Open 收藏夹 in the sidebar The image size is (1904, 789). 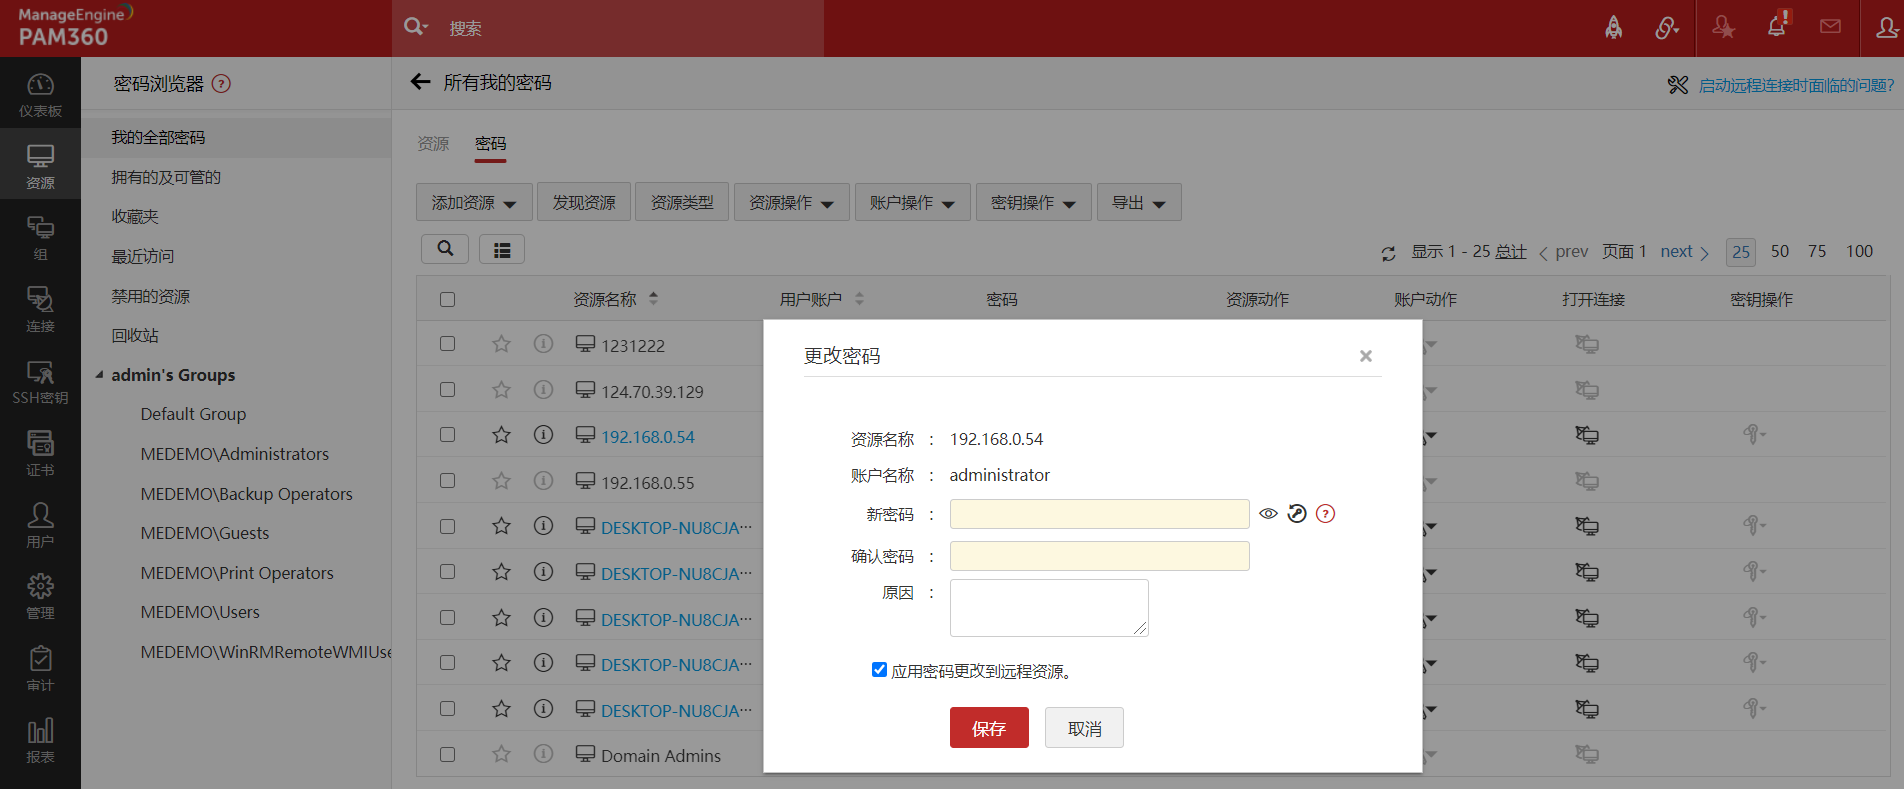click(x=135, y=216)
